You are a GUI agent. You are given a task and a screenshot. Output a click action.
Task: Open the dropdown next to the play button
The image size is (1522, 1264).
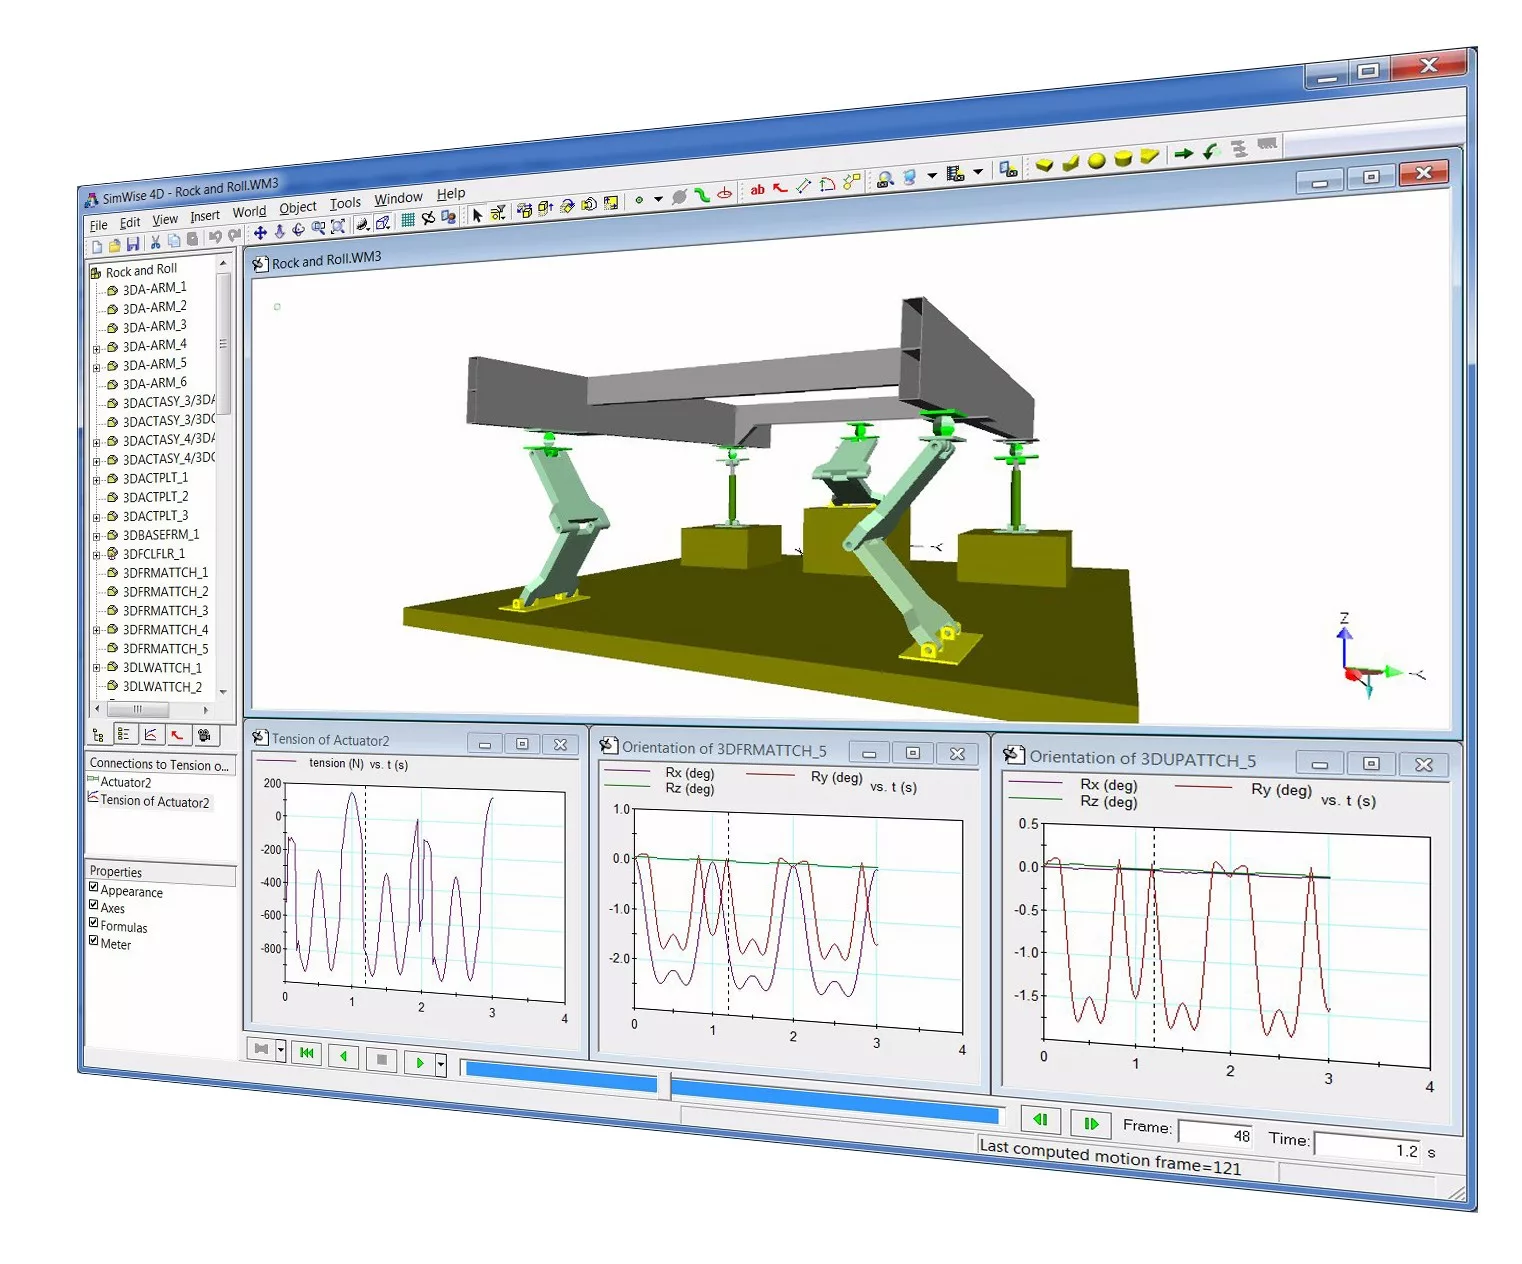pos(440,1063)
